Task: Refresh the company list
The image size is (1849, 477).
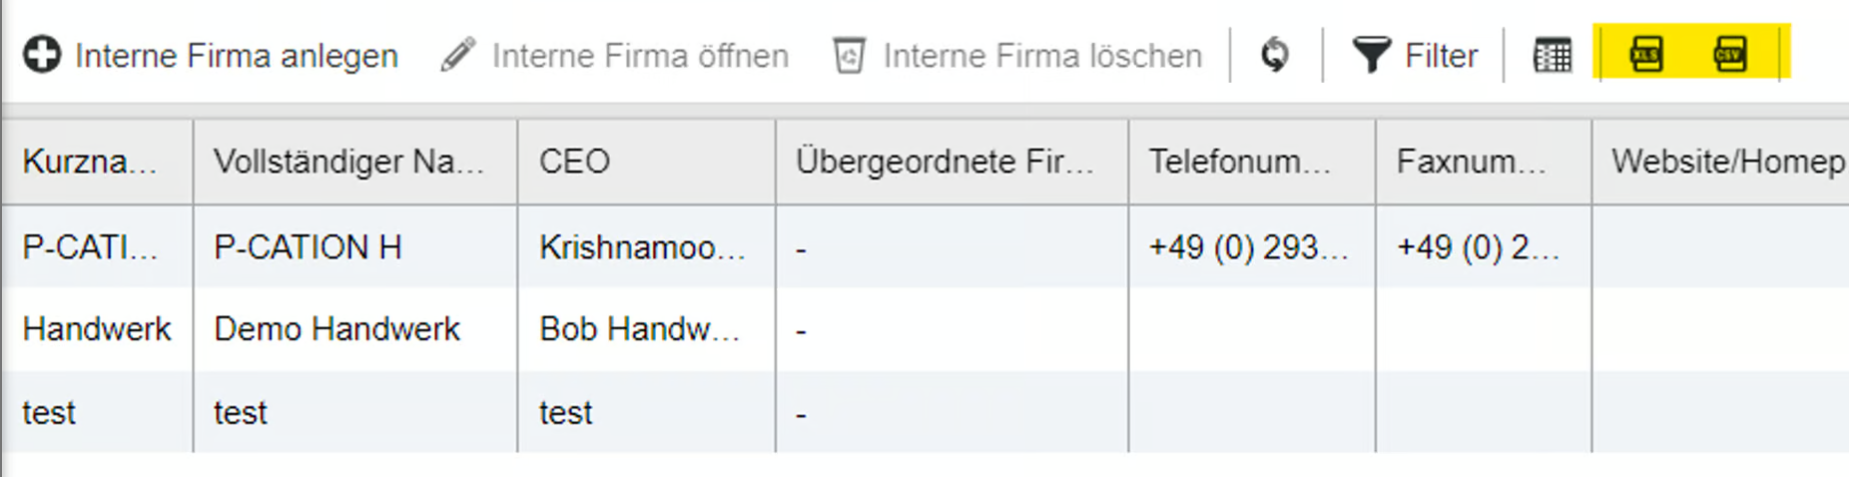Action: tap(1275, 55)
